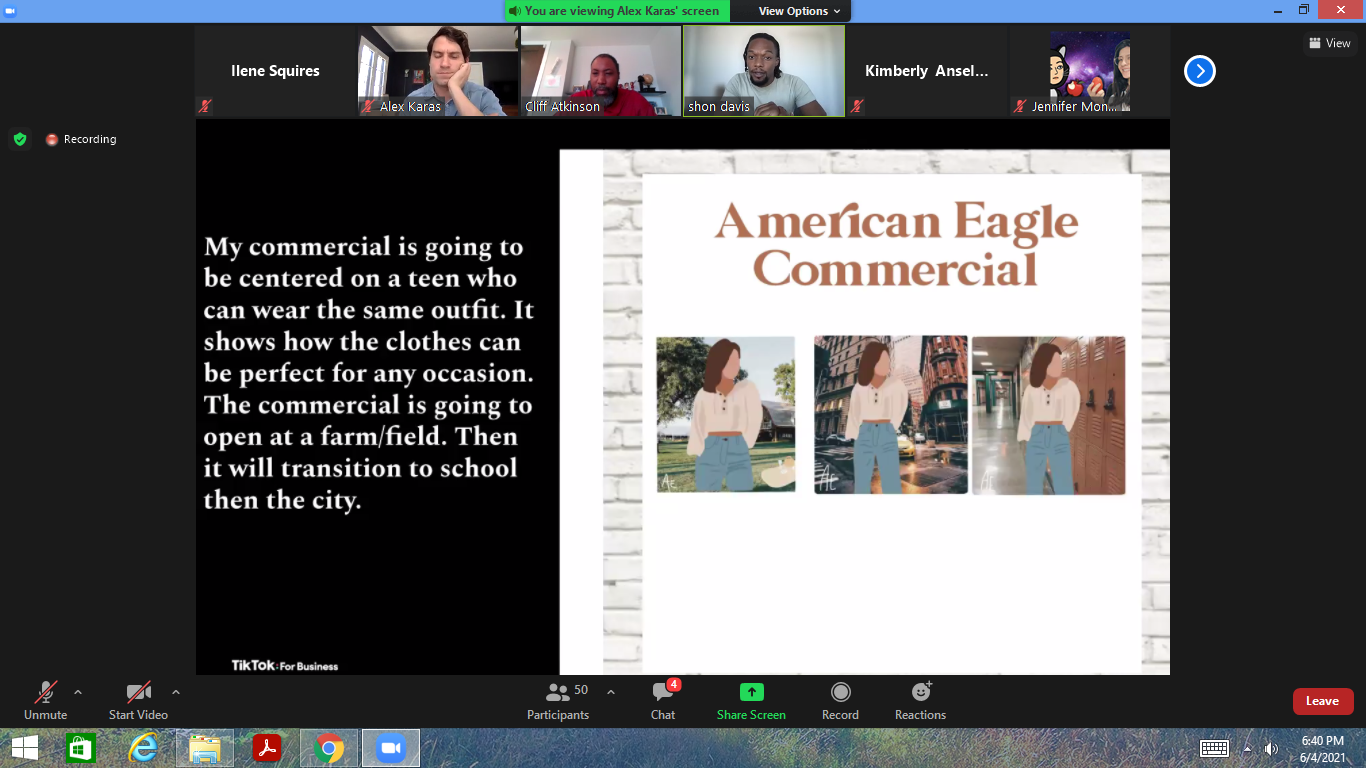The height and width of the screenshot is (768, 1366).
Task: Open Adobe Acrobat from the taskbar
Action: [267, 748]
